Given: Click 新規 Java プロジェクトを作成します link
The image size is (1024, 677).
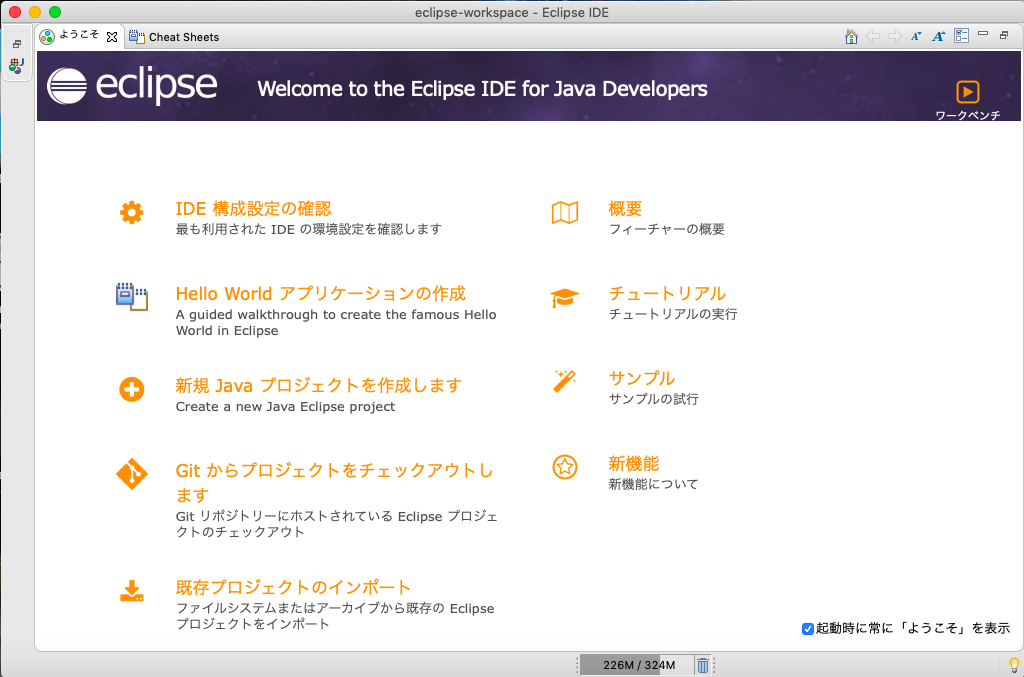Looking at the screenshot, I should [x=318, y=385].
